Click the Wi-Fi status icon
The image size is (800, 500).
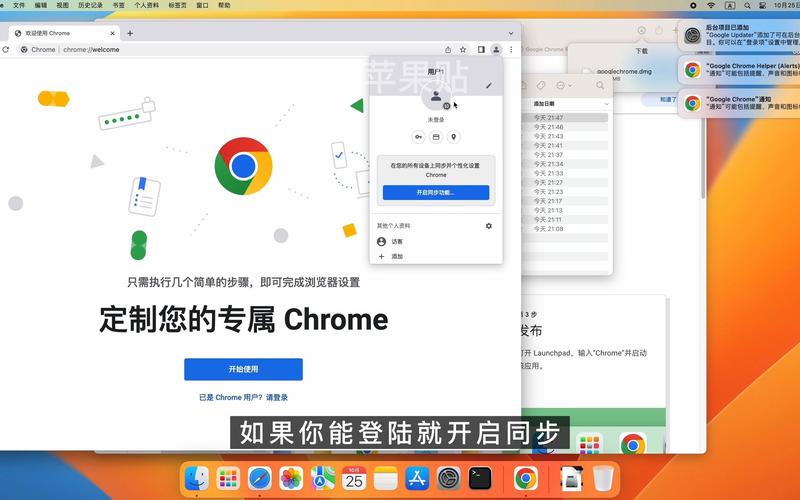[x=711, y=5]
